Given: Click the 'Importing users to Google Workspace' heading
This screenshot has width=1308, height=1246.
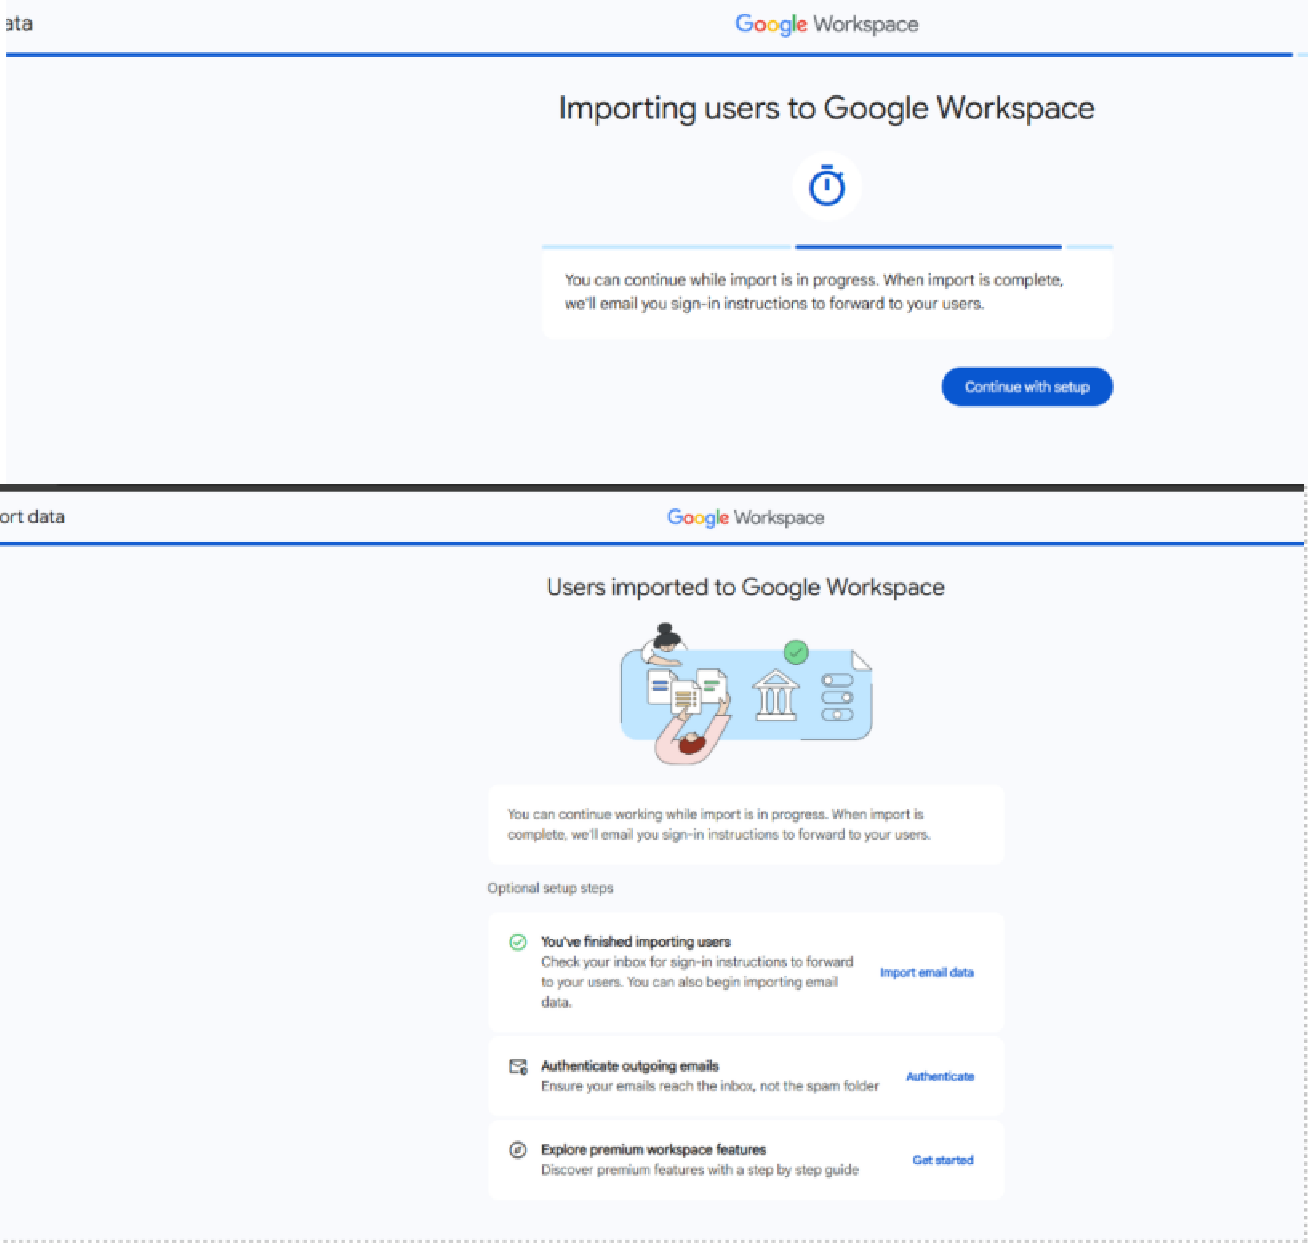Looking at the screenshot, I should coord(827,108).
